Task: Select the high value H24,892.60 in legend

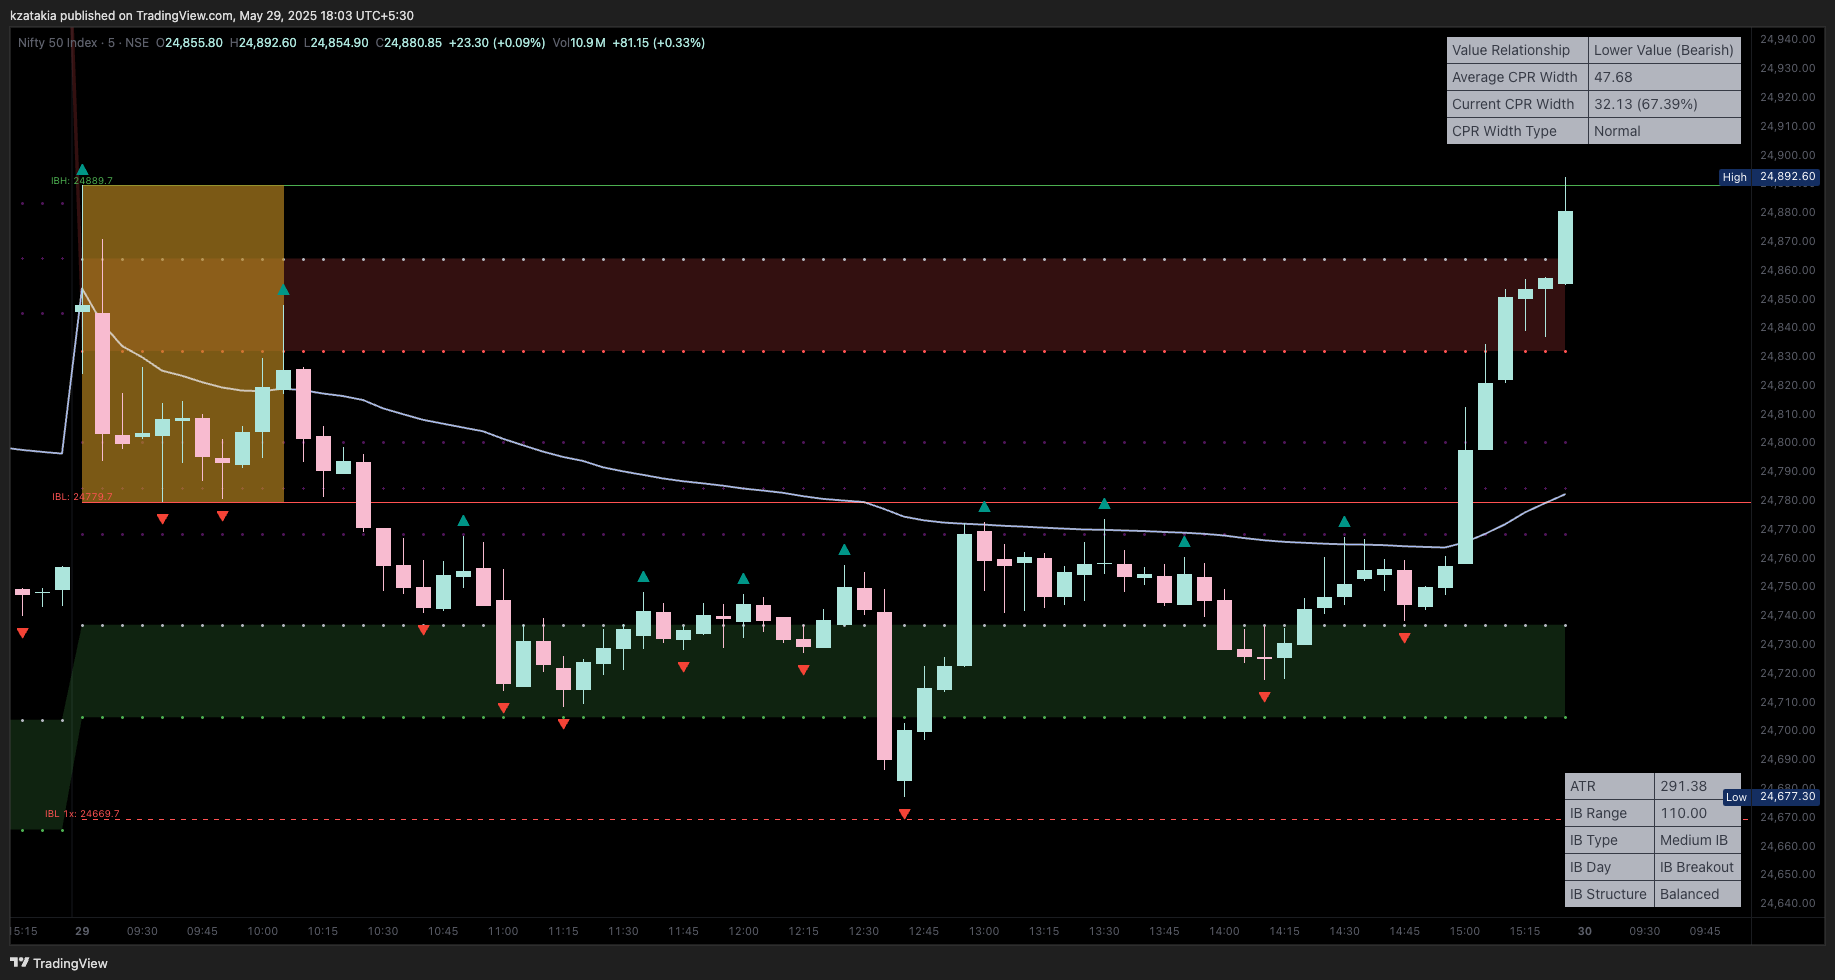Action: pos(263,43)
